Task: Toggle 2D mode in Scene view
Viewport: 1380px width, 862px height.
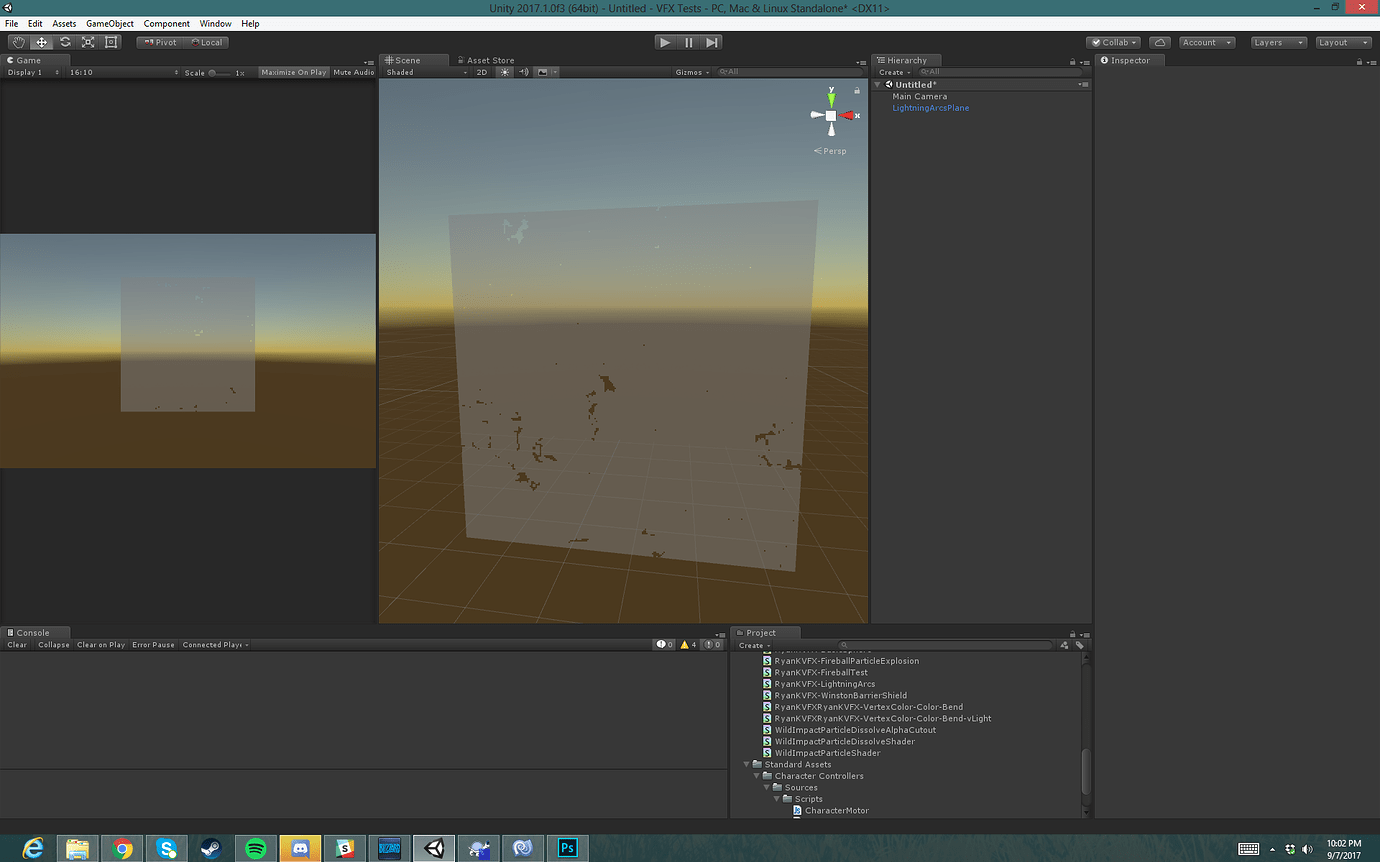Action: (x=481, y=71)
